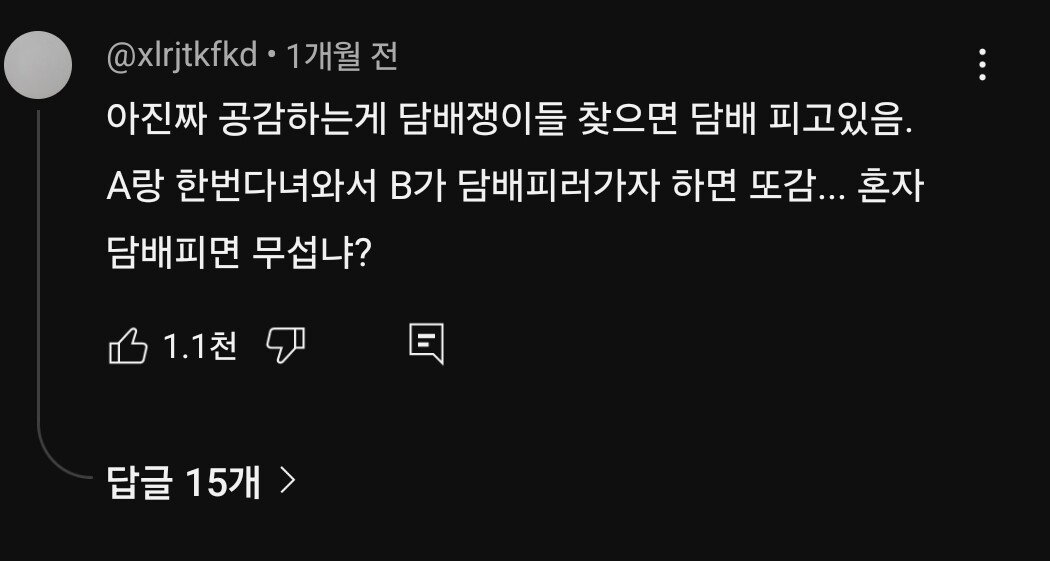Dislike the comment with thumbs-down icon
The image size is (1050, 561).
285,346
